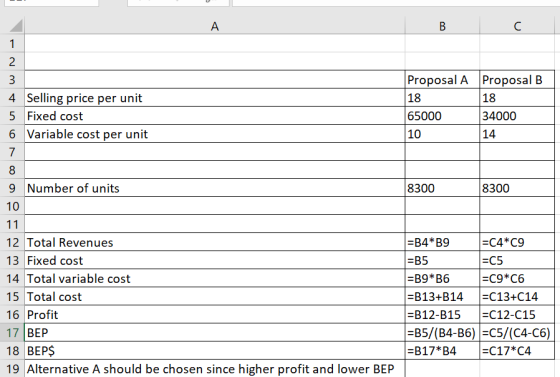Click Proposal A variable cost 10

tap(442, 134)
